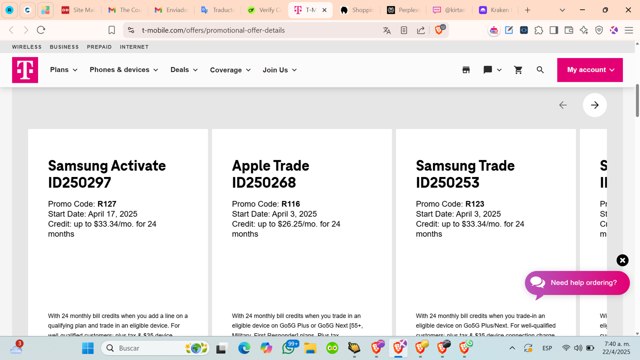Image resolution: width=640 pixels, height=360 pixels.
Task: Open File Explorer from the taskbar
Action: [310, 348]
